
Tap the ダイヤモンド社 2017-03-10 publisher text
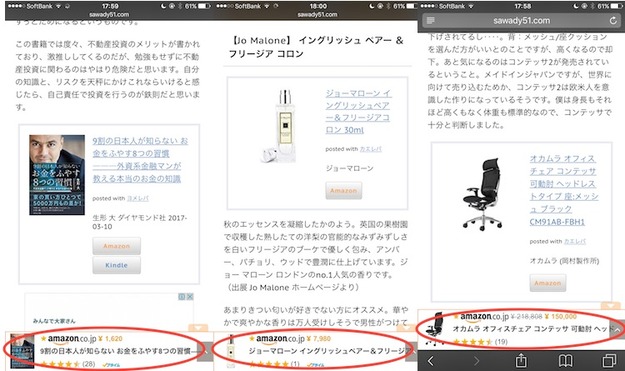point(140,222)
